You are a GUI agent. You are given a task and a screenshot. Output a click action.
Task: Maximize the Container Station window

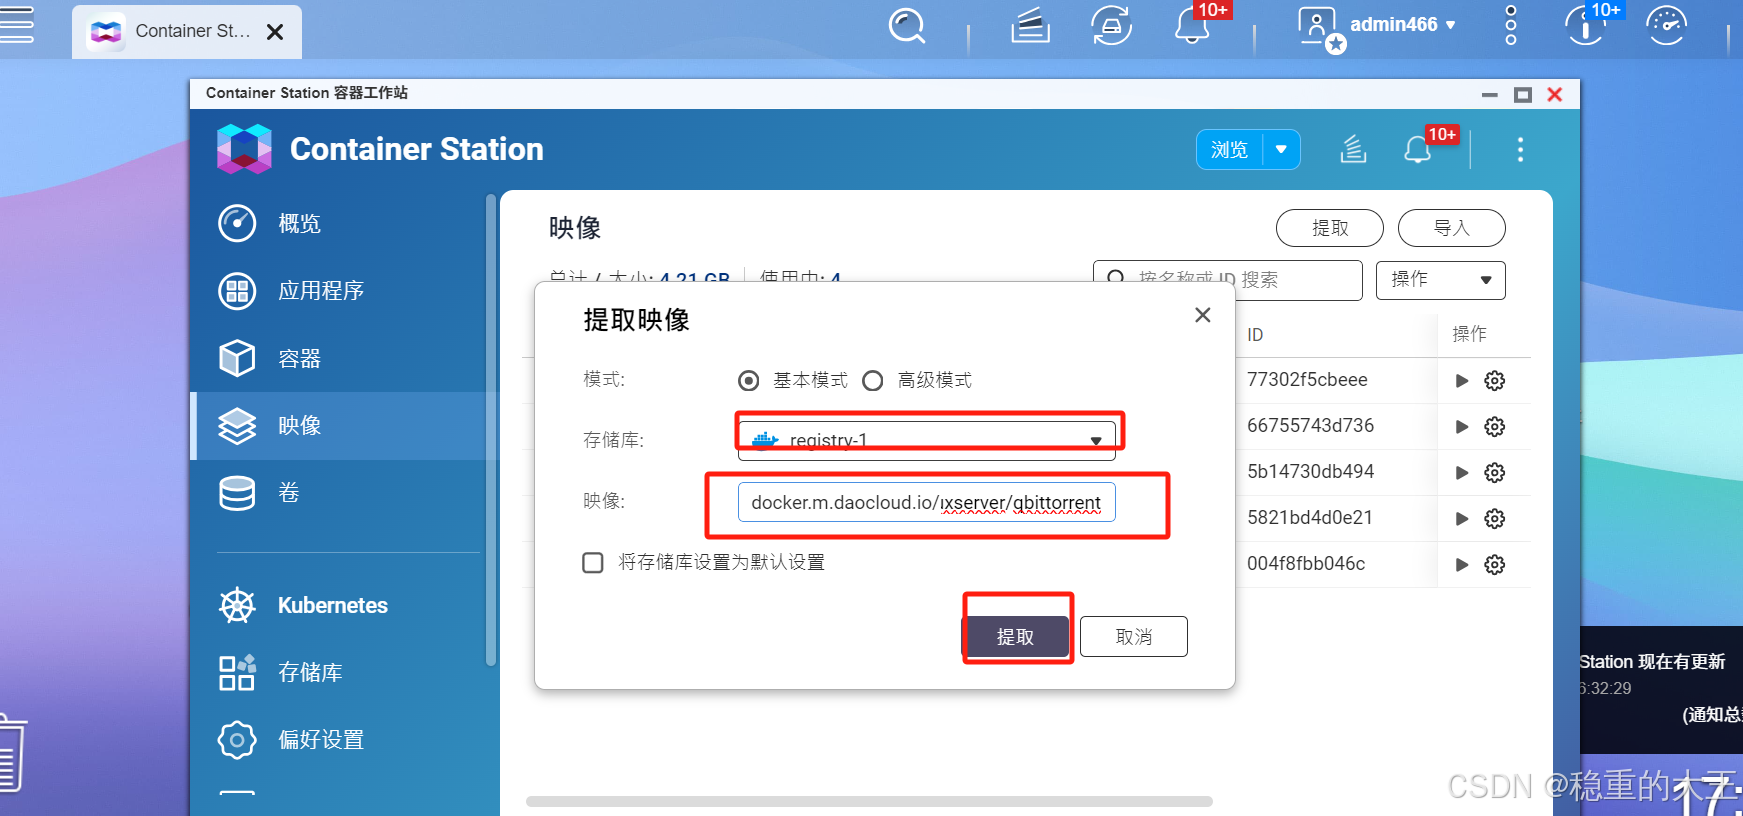click(x=1523, y=95)
